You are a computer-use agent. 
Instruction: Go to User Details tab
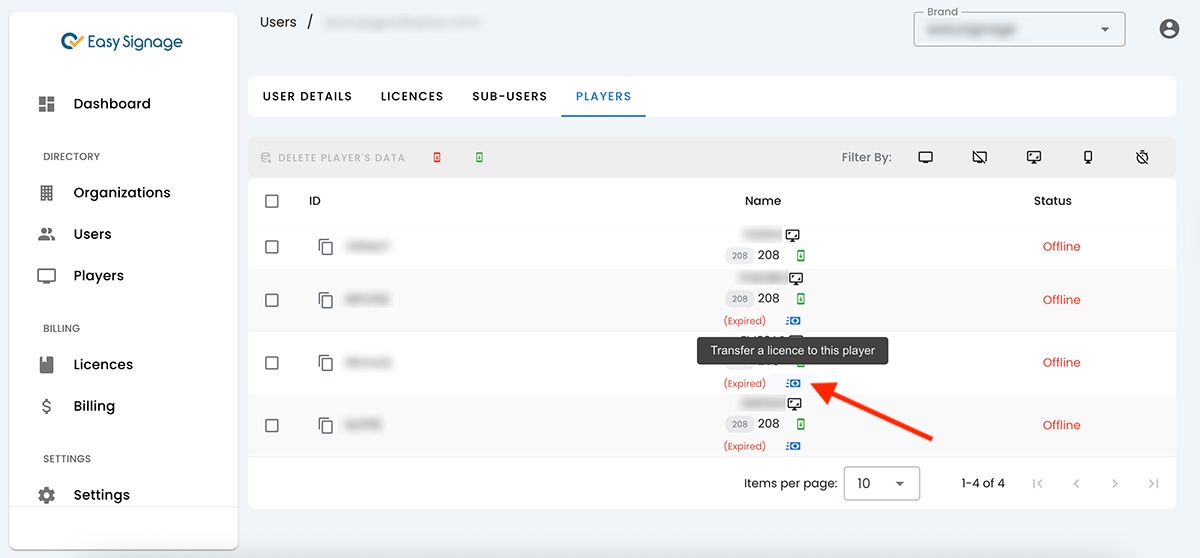307,97
